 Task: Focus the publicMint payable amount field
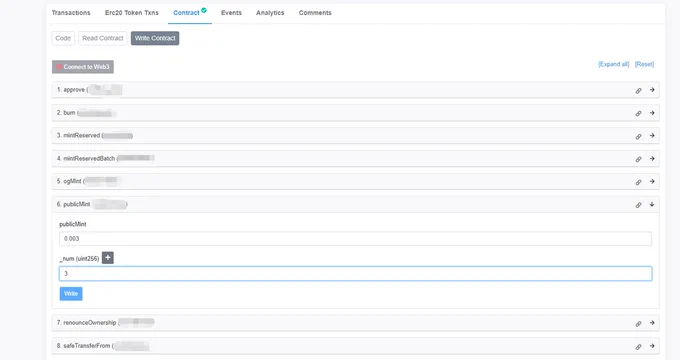point(355,239)
